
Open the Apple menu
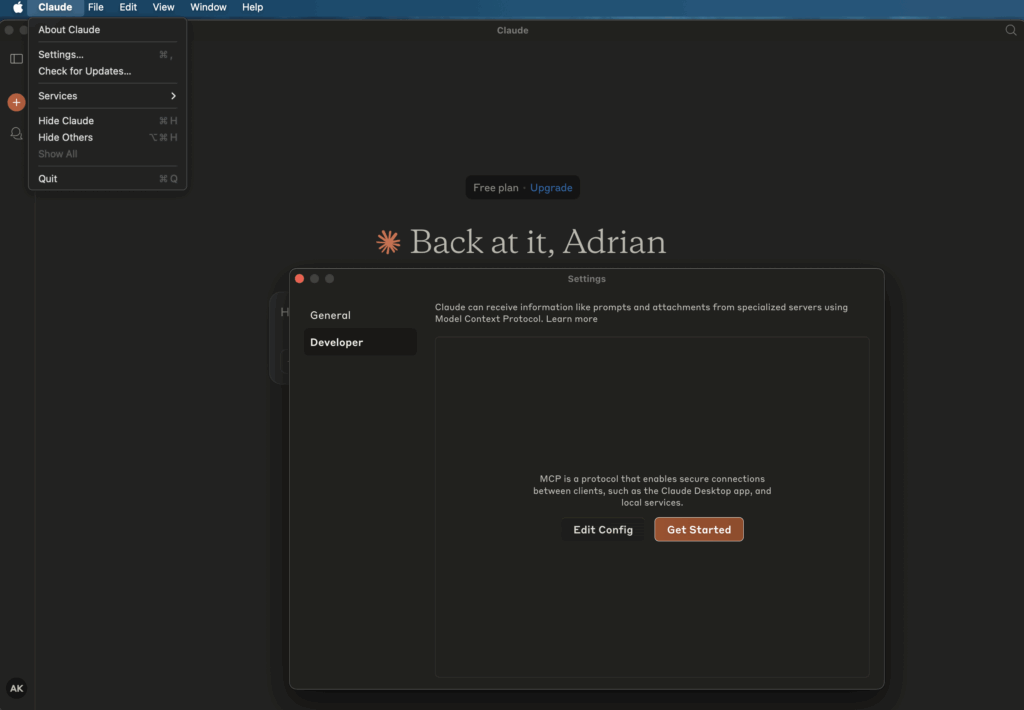(x=18, y=7)
